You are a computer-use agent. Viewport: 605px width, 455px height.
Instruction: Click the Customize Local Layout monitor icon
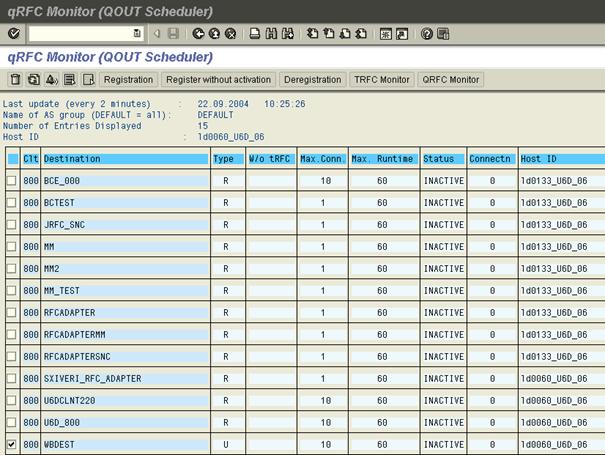click(x=402, y=34)
